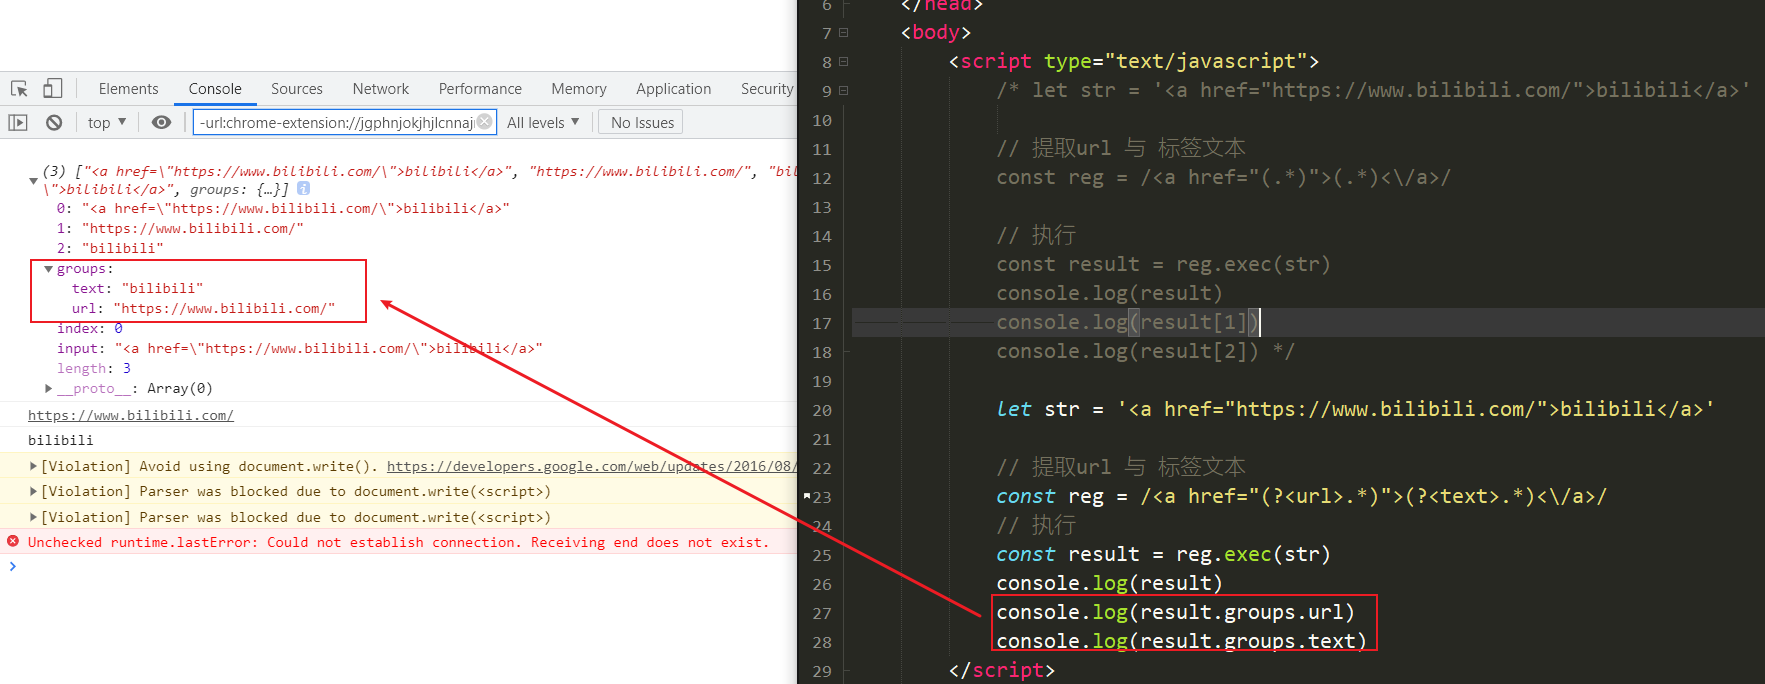Click line number 20 in editor gutter
Screen dimensions: 1765x684
822,410
